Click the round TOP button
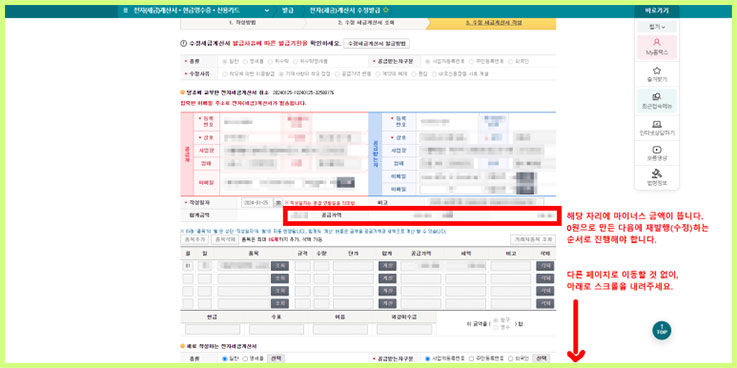This screenshot has height=368, width=737. pos(661,330)
